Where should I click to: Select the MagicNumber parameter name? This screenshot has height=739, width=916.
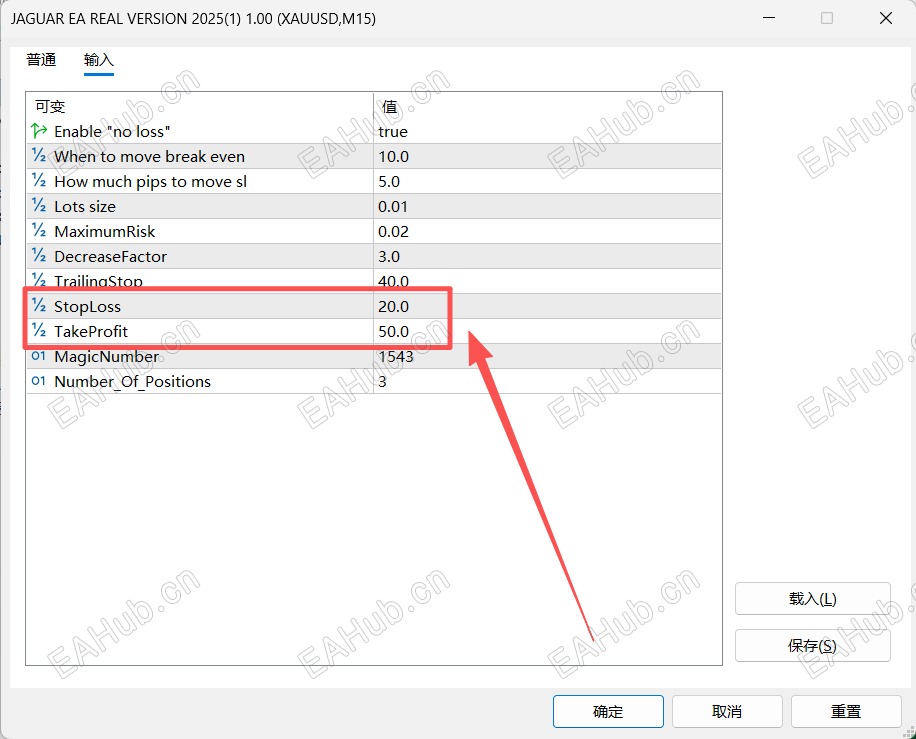[x=106, y=357]
